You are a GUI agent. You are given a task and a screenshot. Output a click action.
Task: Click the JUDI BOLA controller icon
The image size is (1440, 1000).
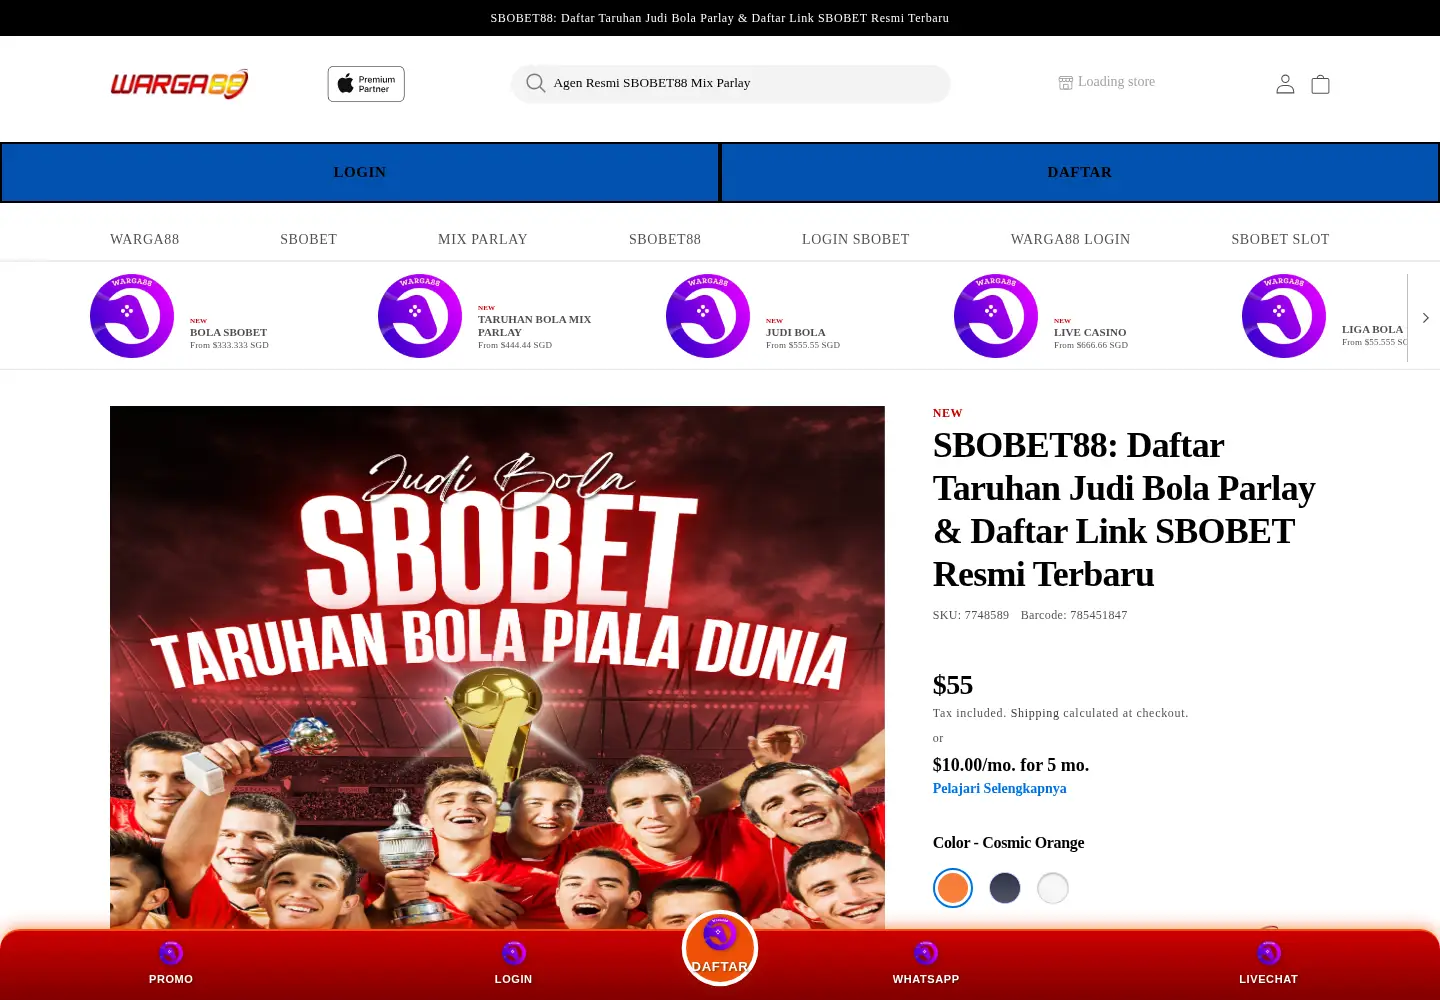pyautogui.click(x=708, y=316)
